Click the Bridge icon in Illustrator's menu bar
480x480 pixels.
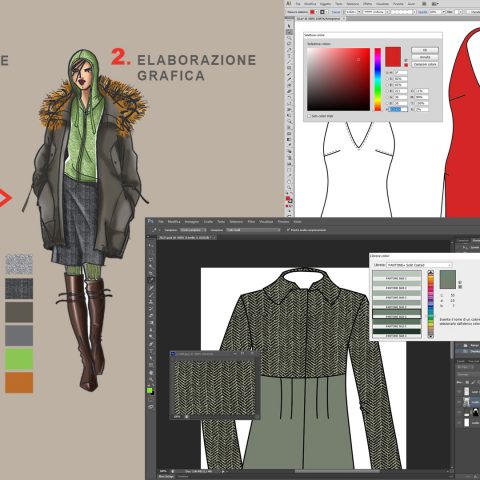pyautogui.click(x=424, y=4)
